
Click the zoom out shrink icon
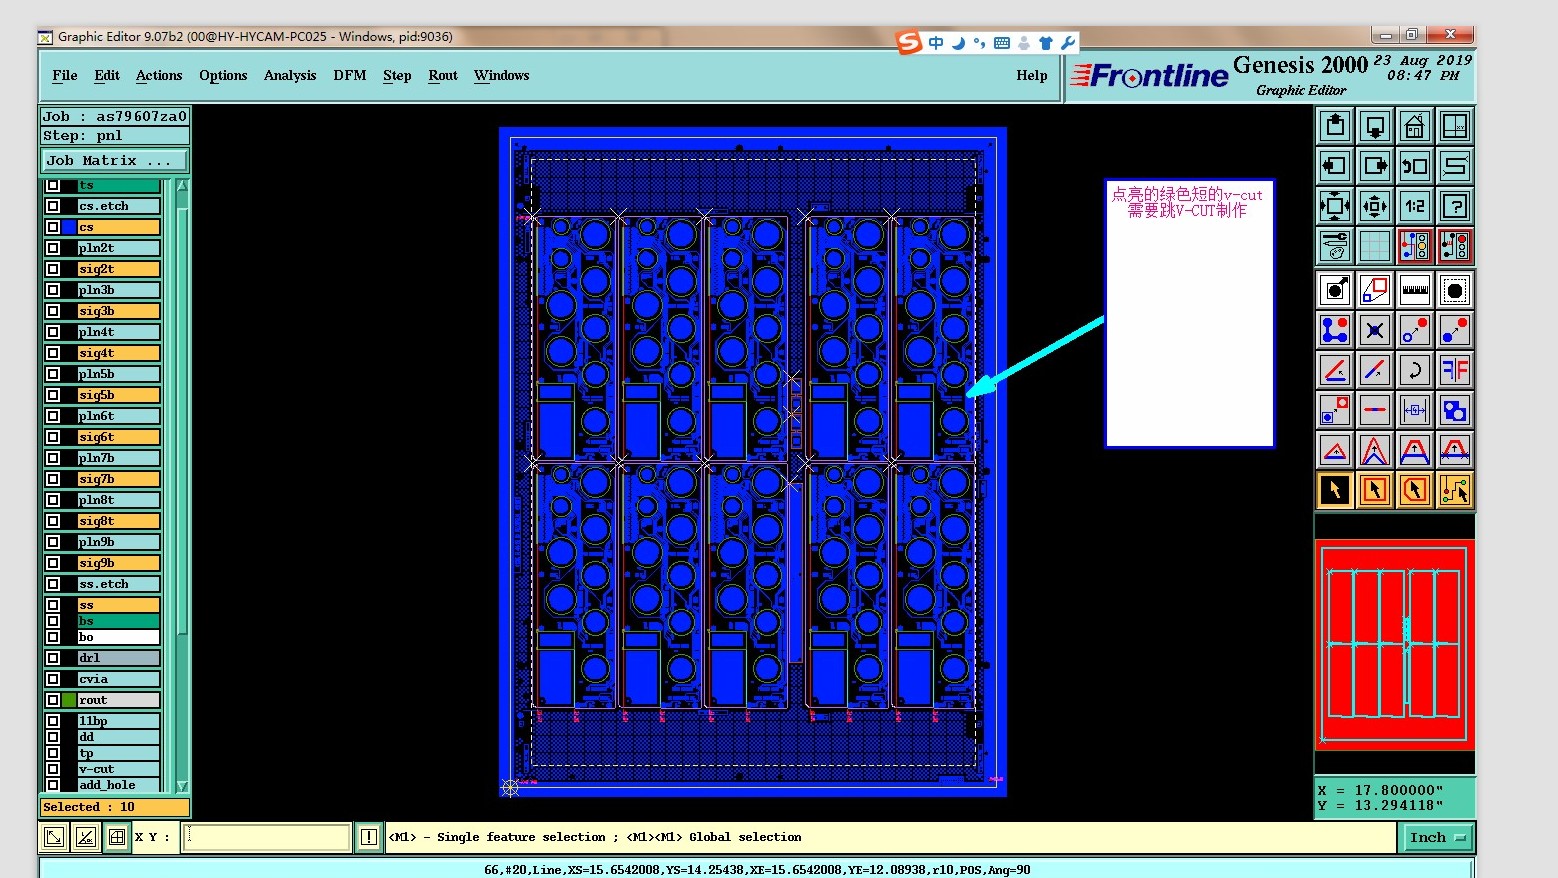point(1375,206)
